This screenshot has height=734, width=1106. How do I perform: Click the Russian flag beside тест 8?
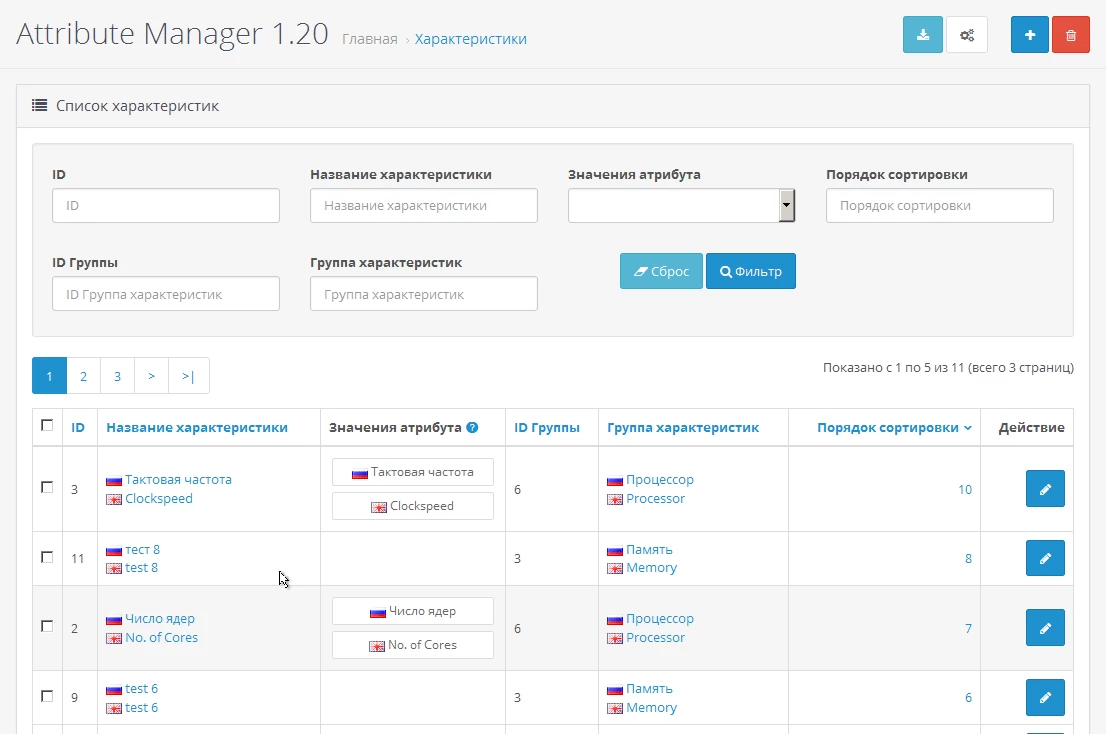click(114, 551)
